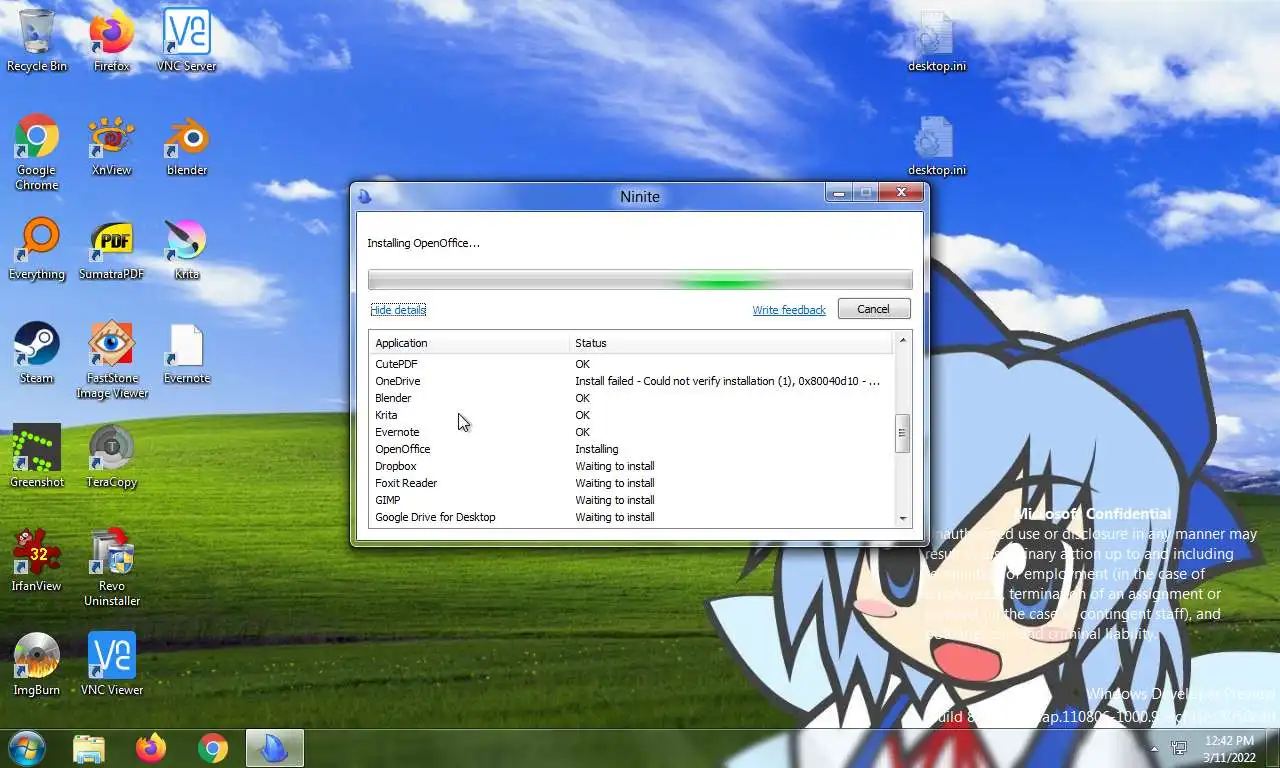Select the TeraCopy desktop icon
The image size is (1280, 768).
tap(112, 456)
